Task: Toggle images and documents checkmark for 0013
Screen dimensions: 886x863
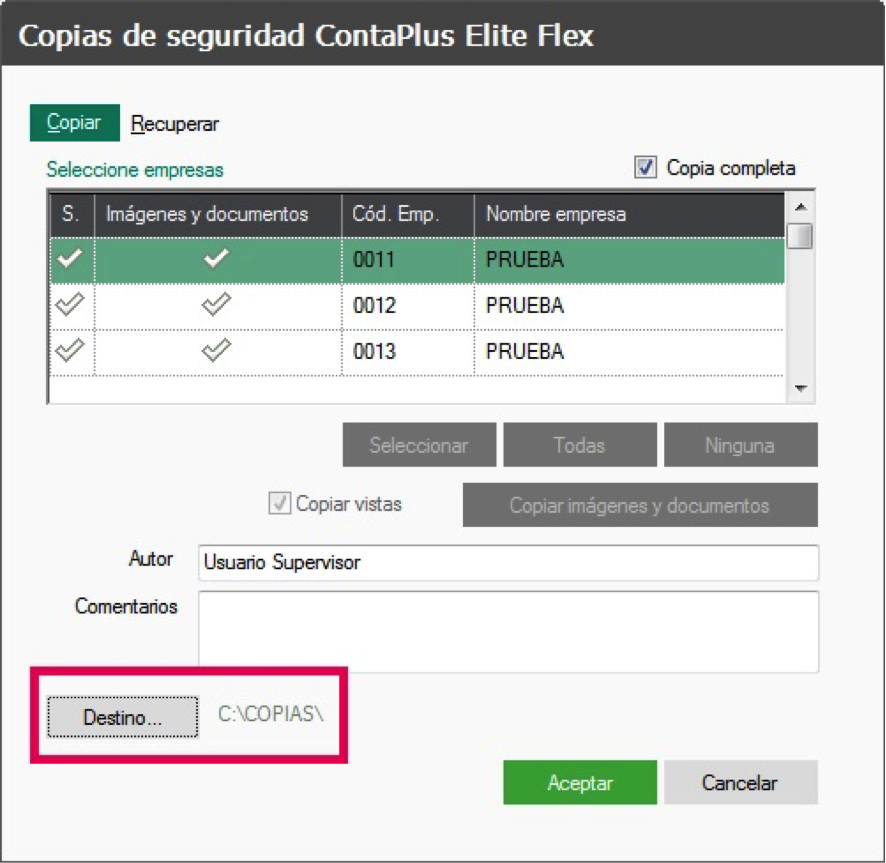Action: click(x=217, y=351)
